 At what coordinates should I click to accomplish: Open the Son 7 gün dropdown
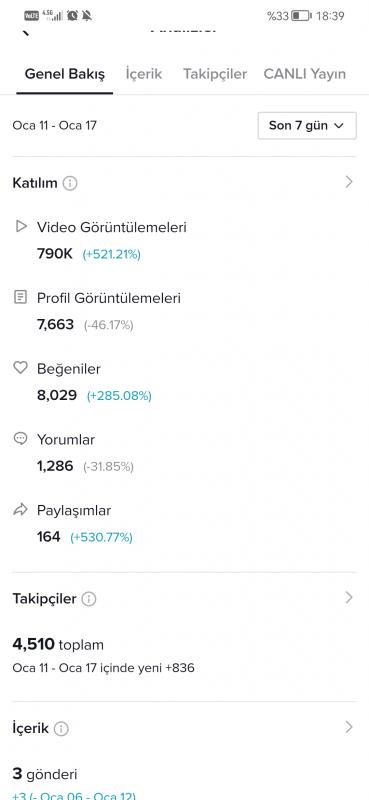click(x=307, y=126)
